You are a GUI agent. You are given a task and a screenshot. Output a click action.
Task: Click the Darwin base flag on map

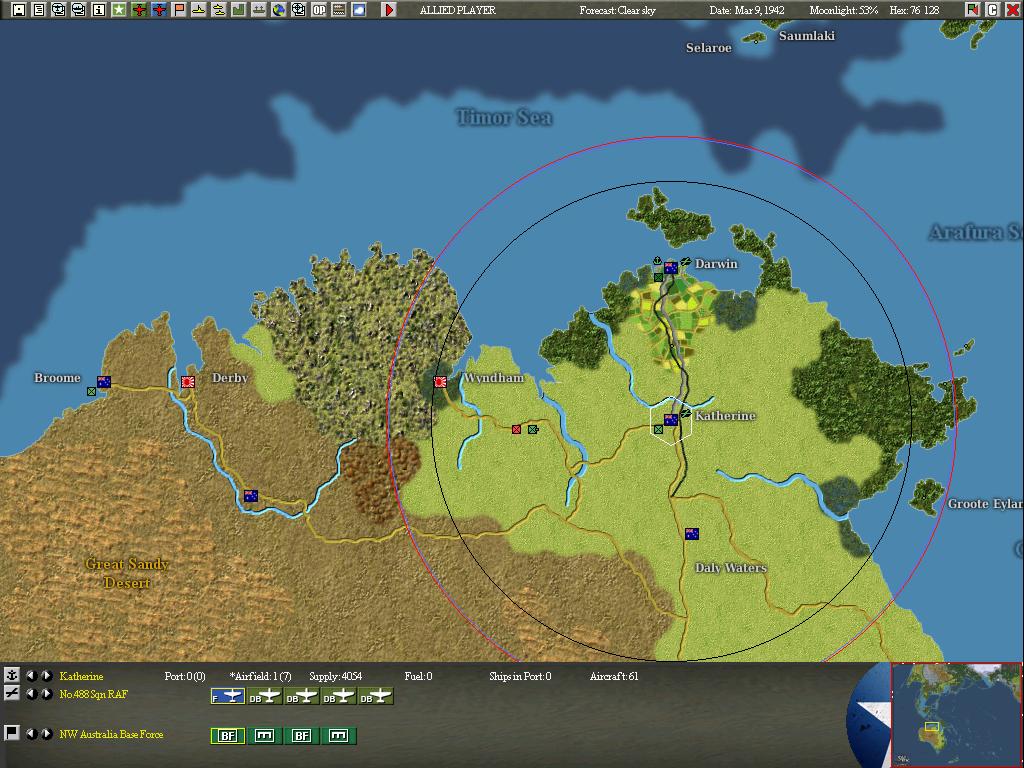671,268
